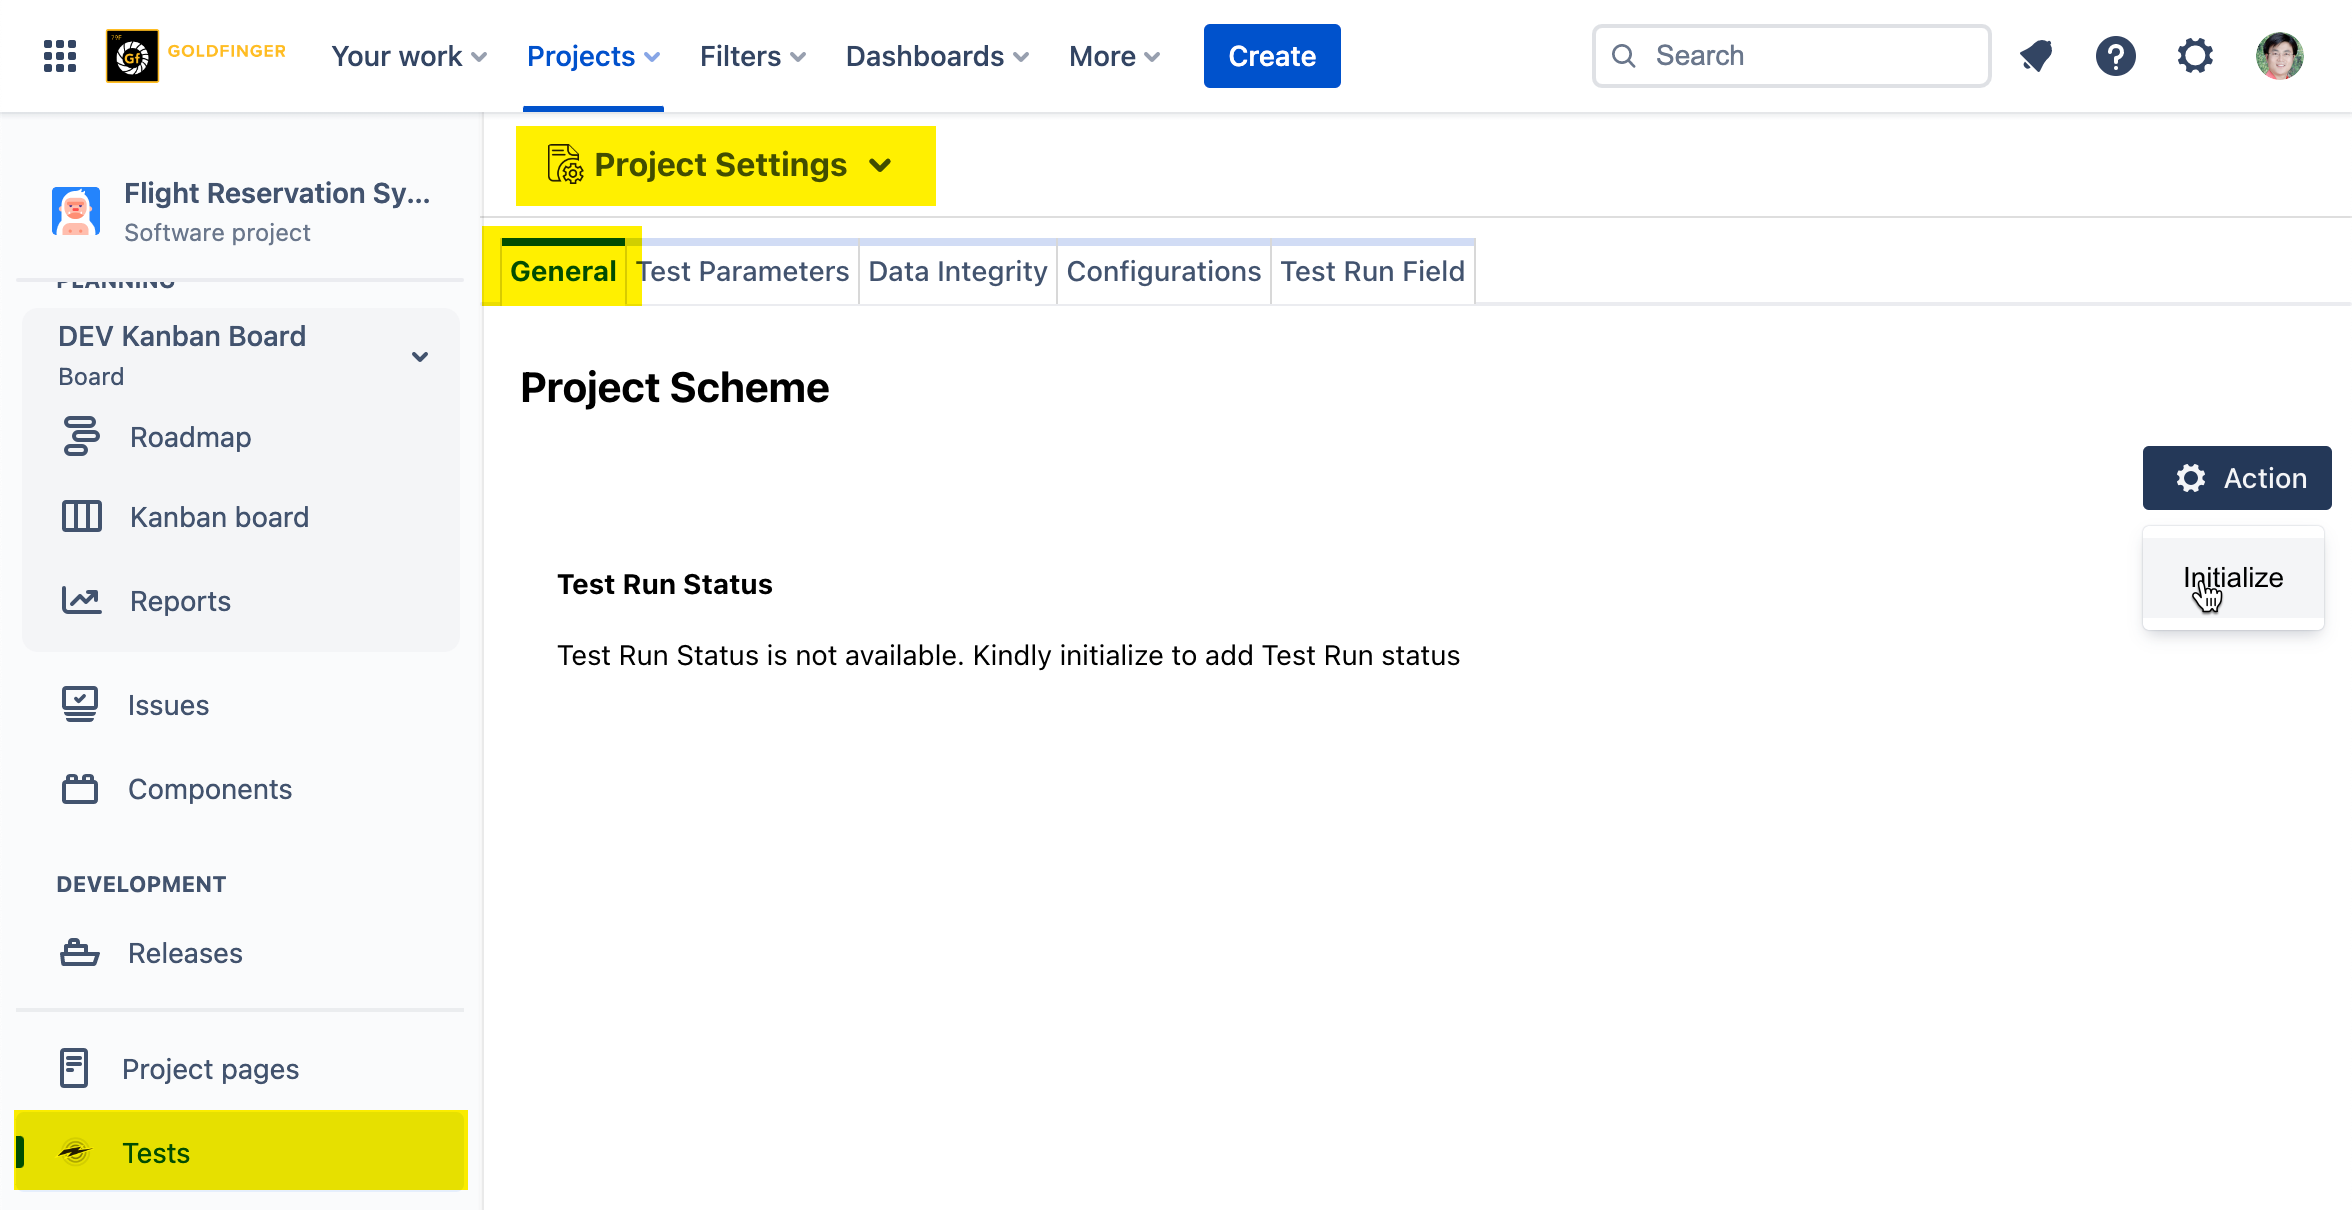Click the user profile avatar
This screenshot has width=2352, height=1210.
coord(2279,56)
